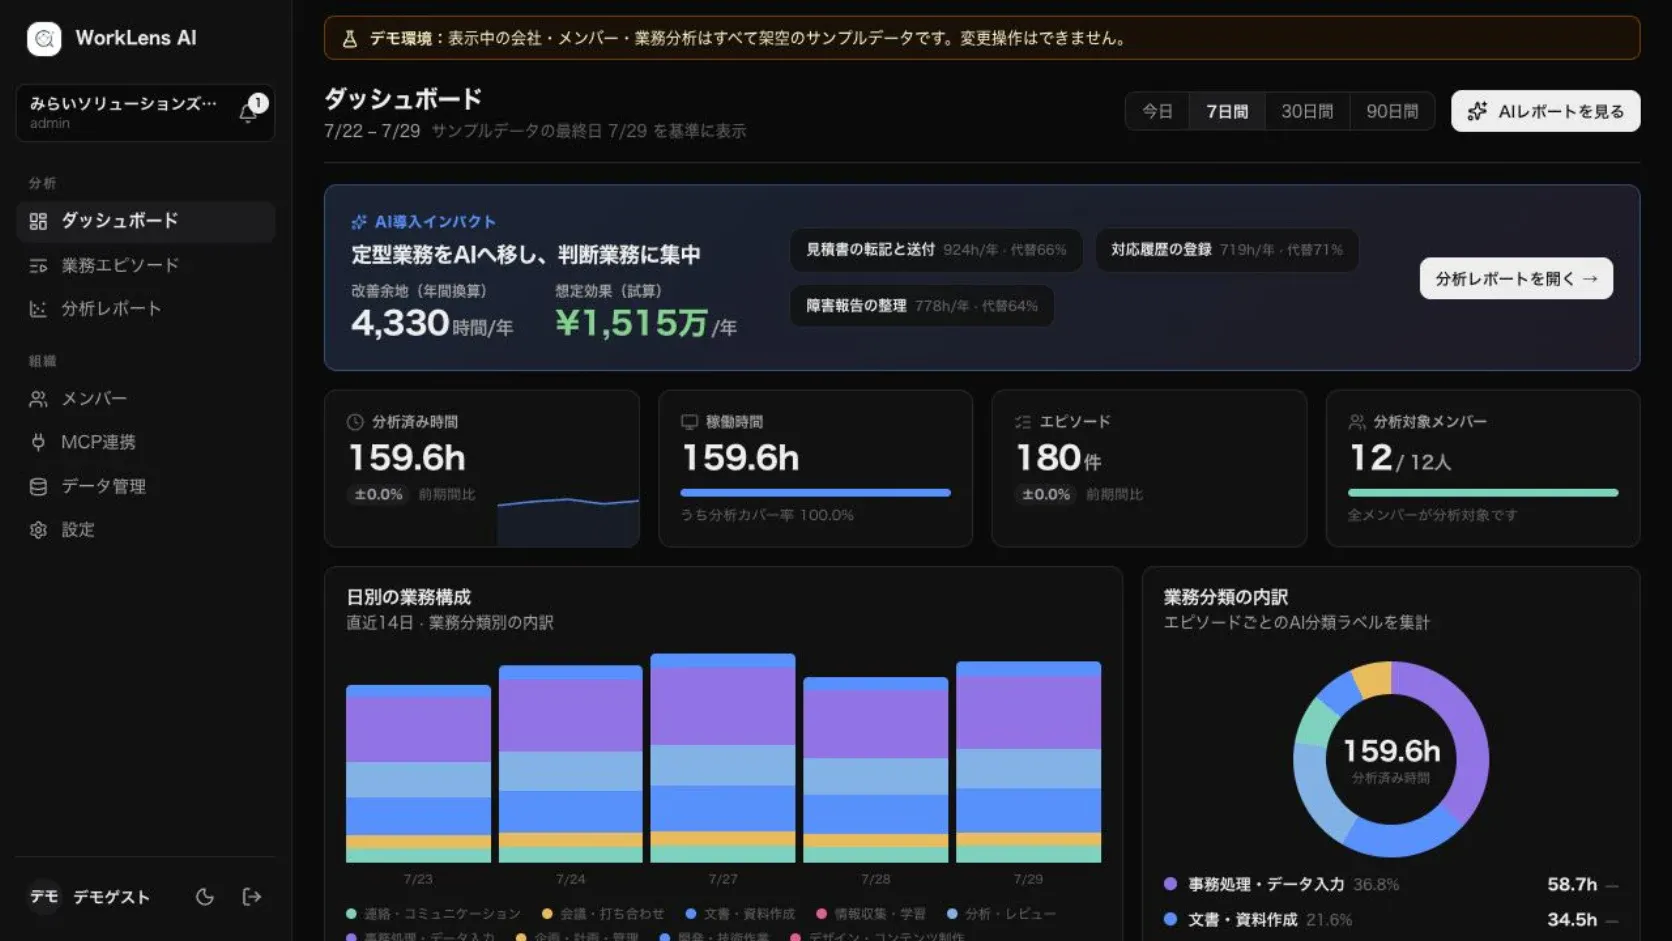Click the ダッシュボード grid icon in sidebar
The width and height of the screenshot is (1672, 941).
click(x=38, y=221)
